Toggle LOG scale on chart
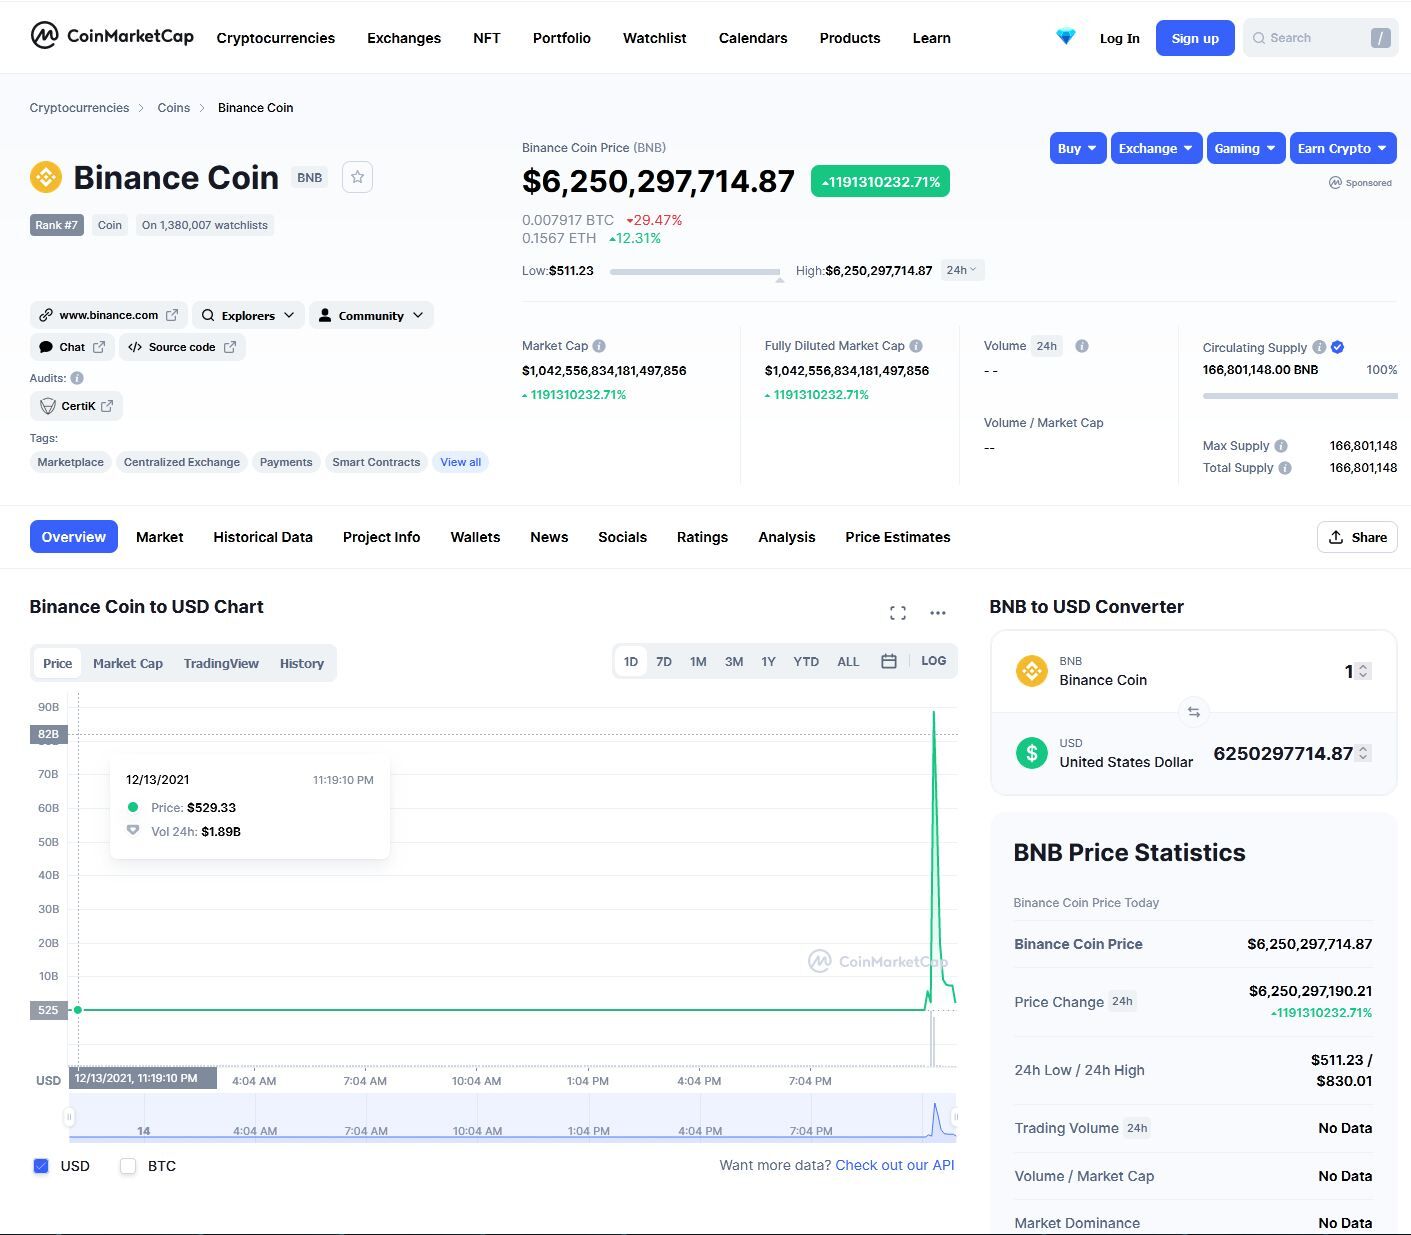Screen dimensions: 1411x1235 [933, 661]
